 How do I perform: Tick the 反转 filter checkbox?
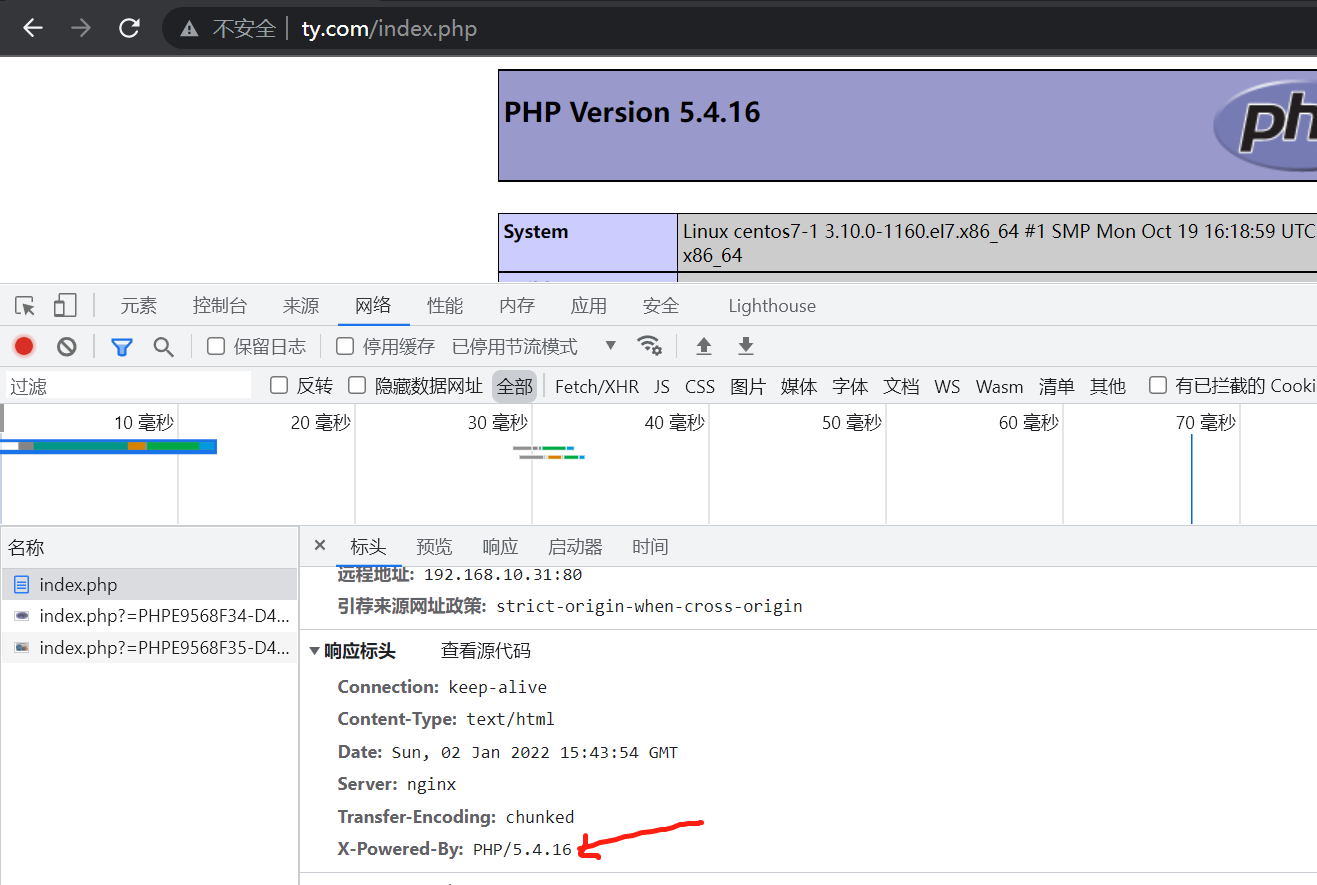pyautogui.click(x=279, y=385)
